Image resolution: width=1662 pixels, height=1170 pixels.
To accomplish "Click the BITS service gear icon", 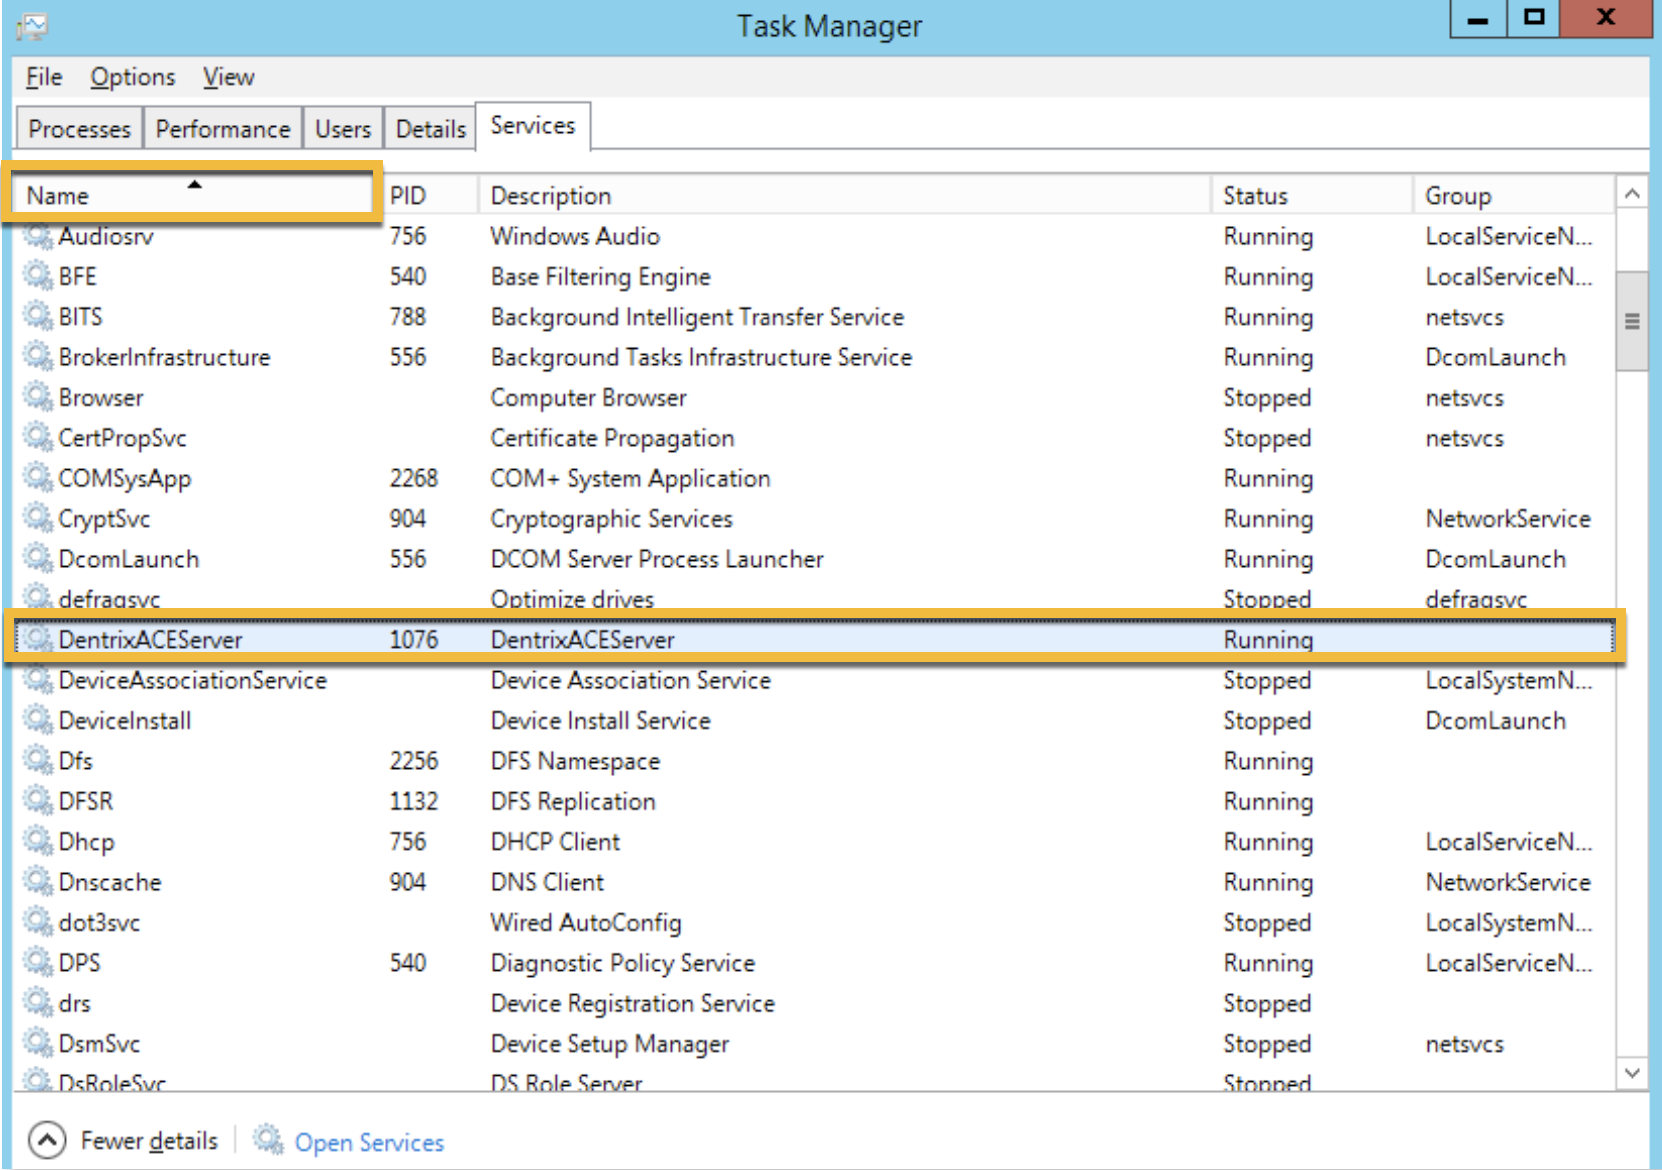I will pos(38,316).
